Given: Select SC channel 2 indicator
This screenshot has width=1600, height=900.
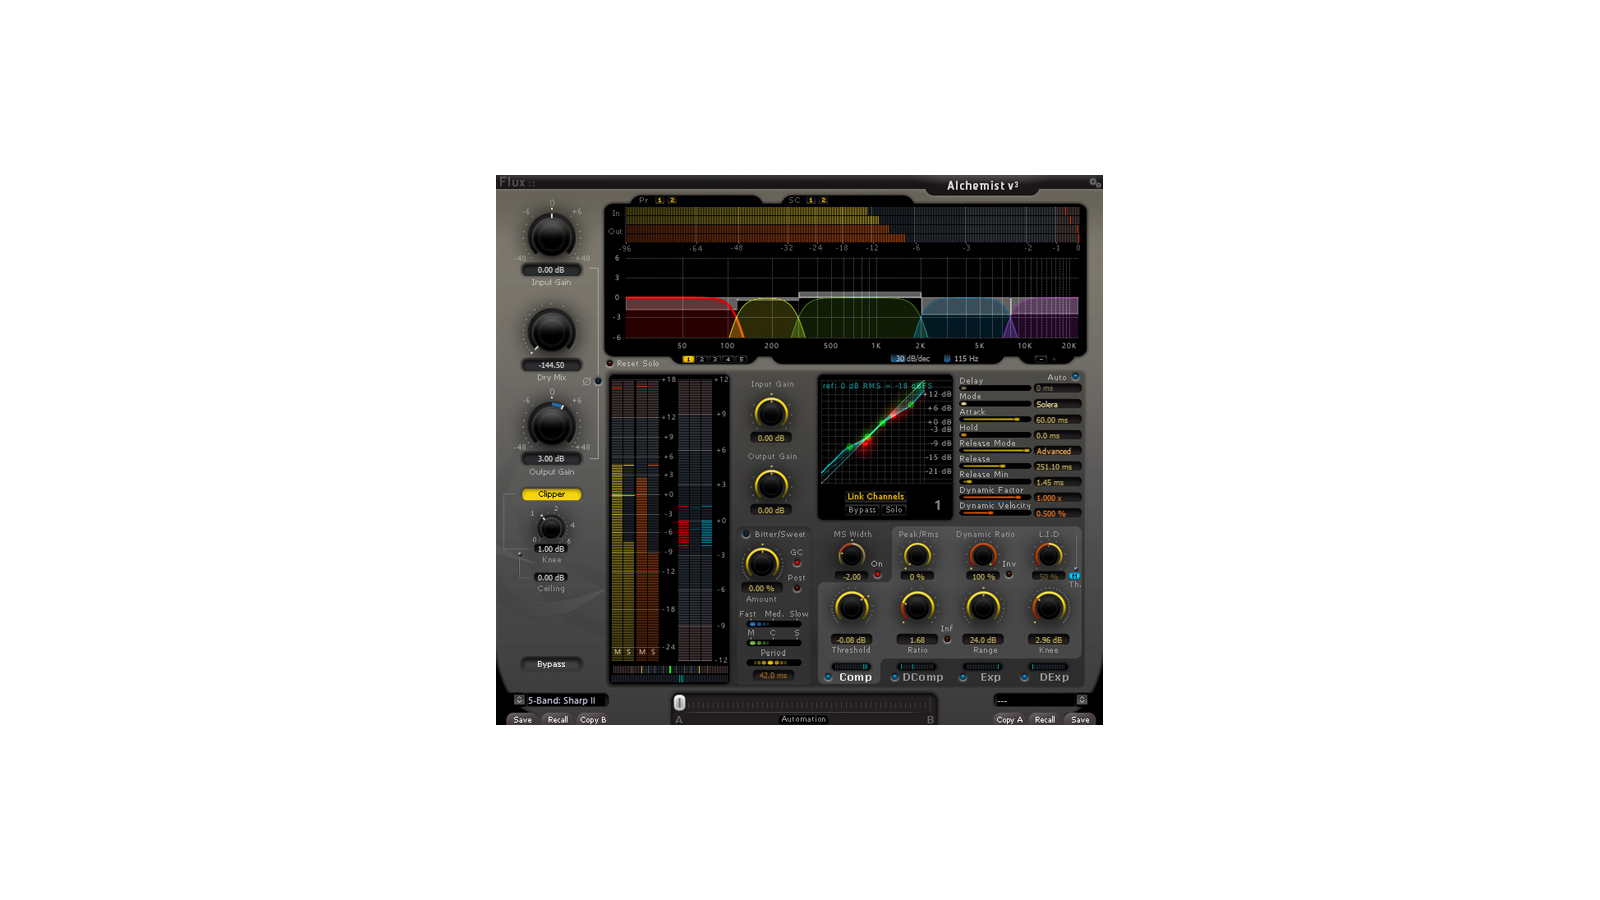Looking at the screenshot, I should [823, 200].
